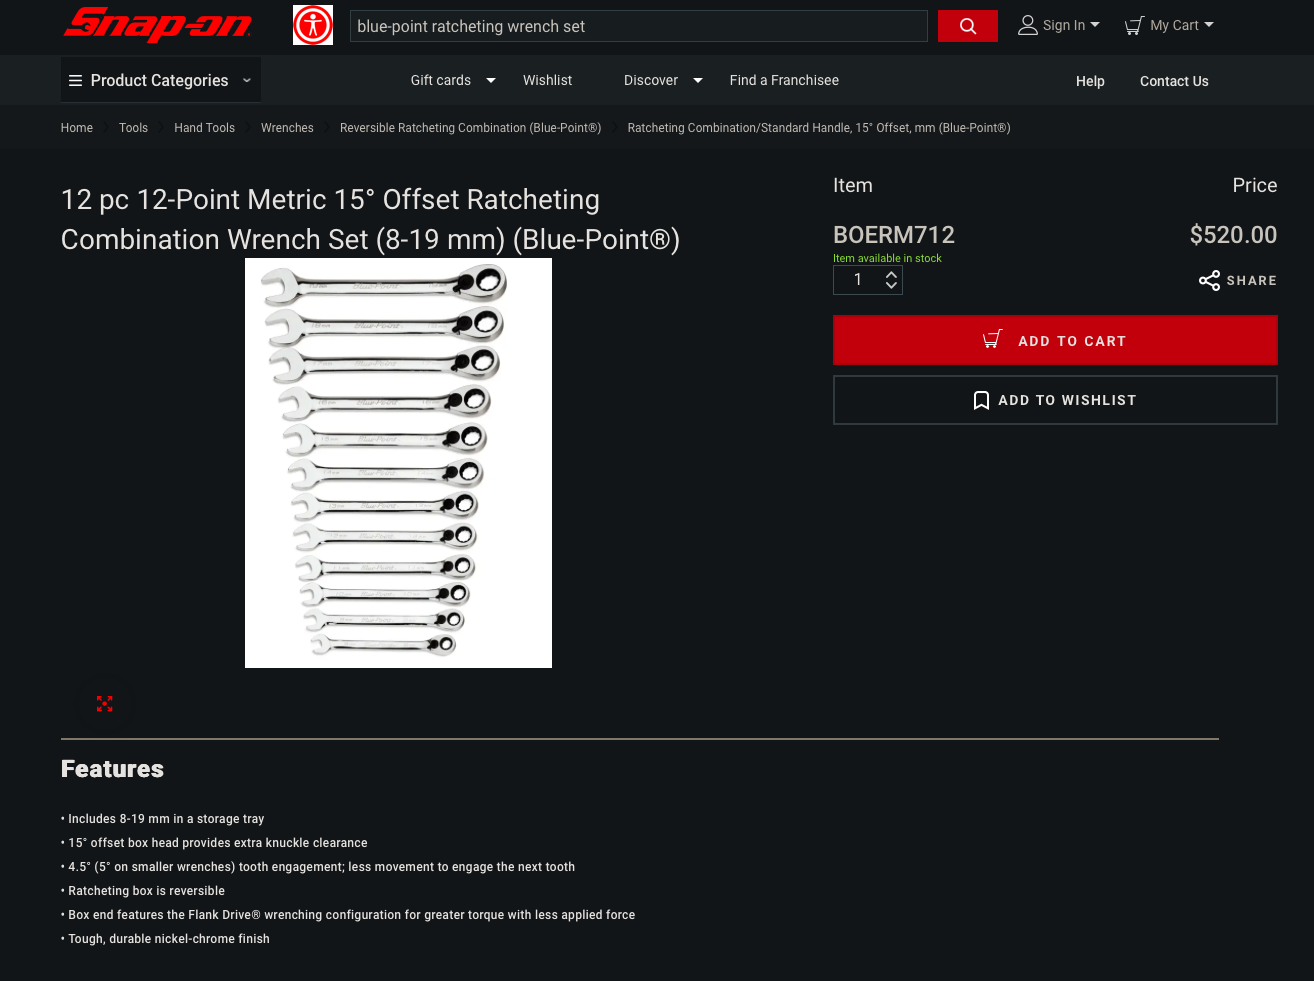Viewport: 1314px width, 981px height.
Task: Increase quantity with the up arrow
Action: [891, 274]
